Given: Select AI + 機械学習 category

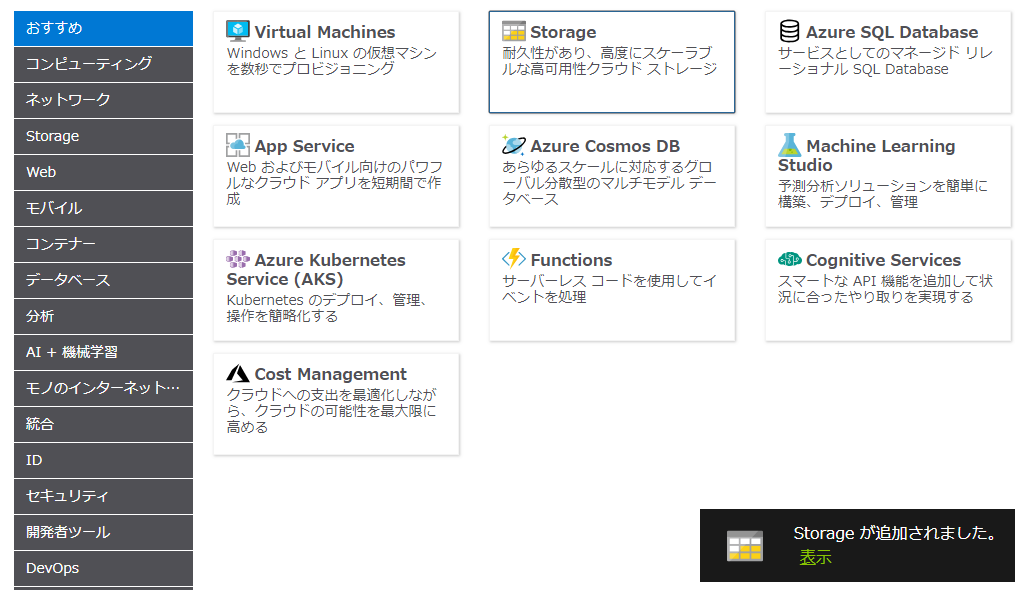Looking at the screenshot, I should pyautogui.click(x=104, y=352).
